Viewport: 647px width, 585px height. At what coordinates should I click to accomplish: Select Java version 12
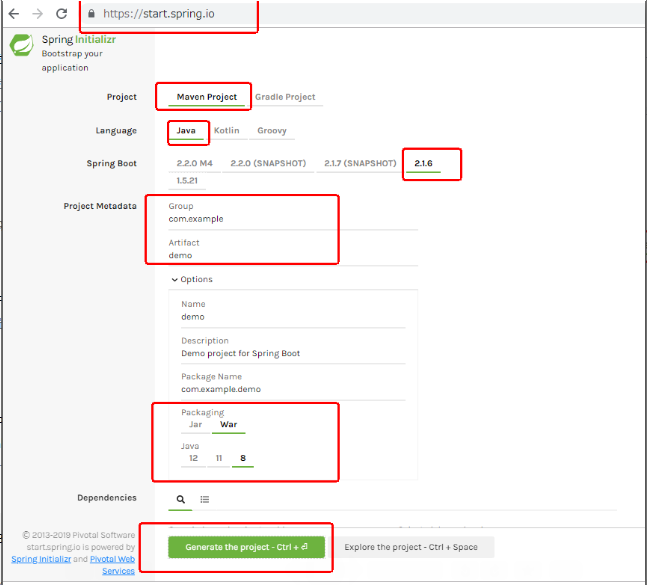point(194,458)
